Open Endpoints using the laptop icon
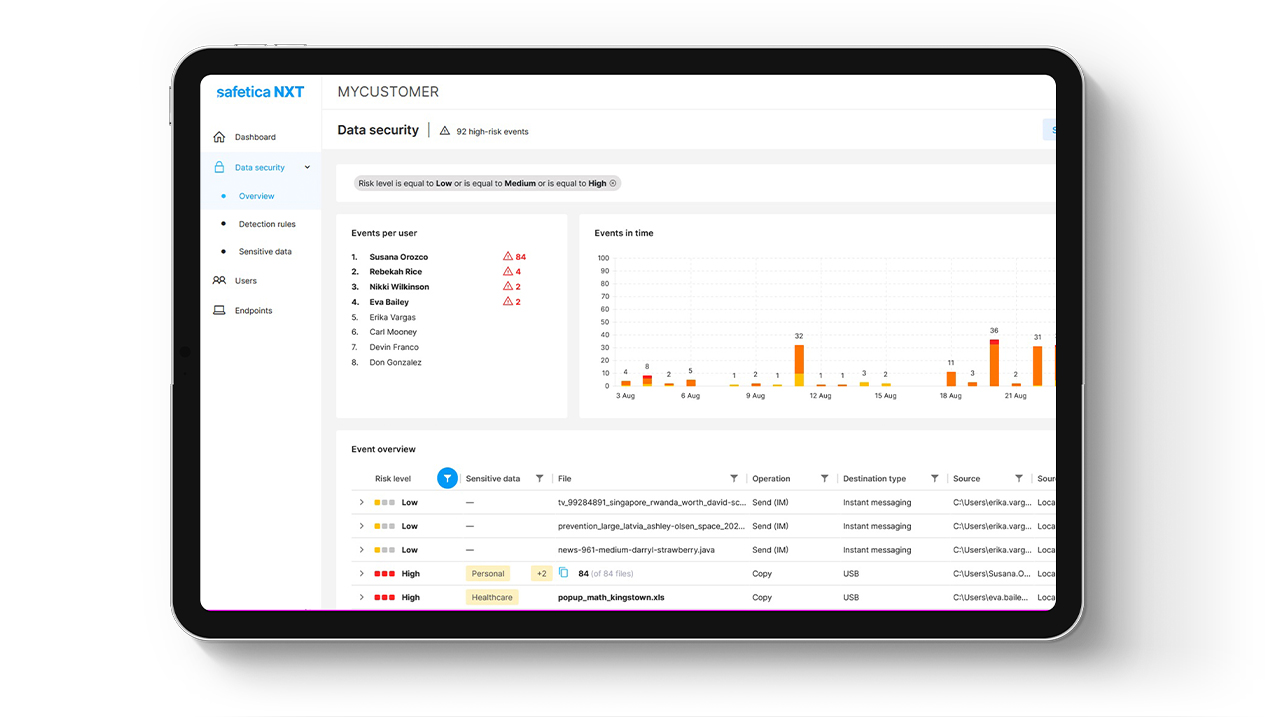 point(219,310)
